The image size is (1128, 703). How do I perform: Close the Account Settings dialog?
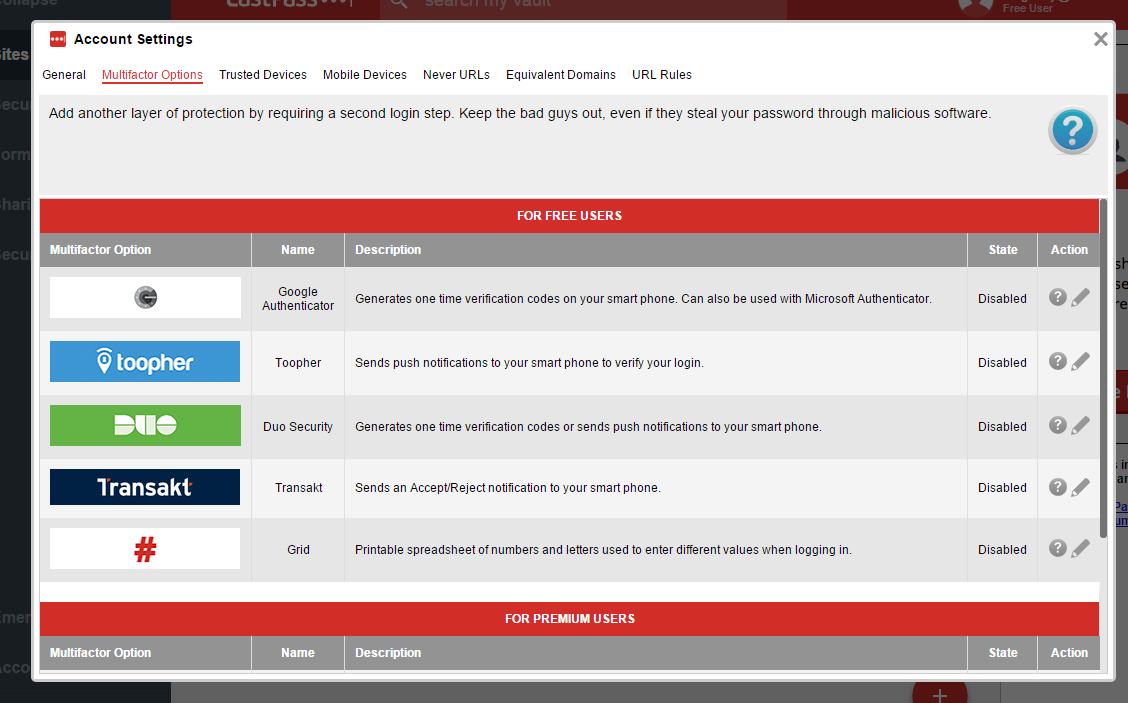[1100, 39]
